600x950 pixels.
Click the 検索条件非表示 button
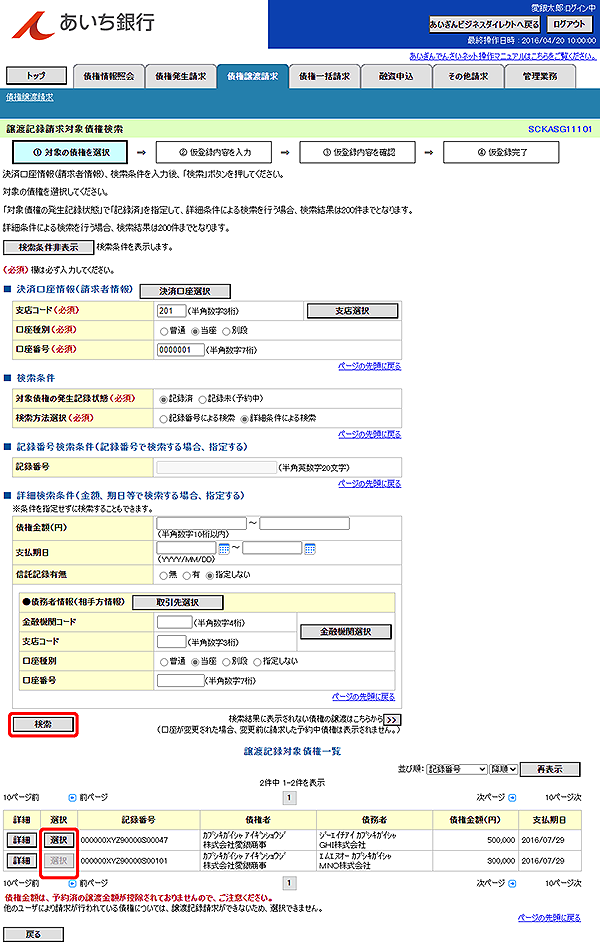point(48,247)
